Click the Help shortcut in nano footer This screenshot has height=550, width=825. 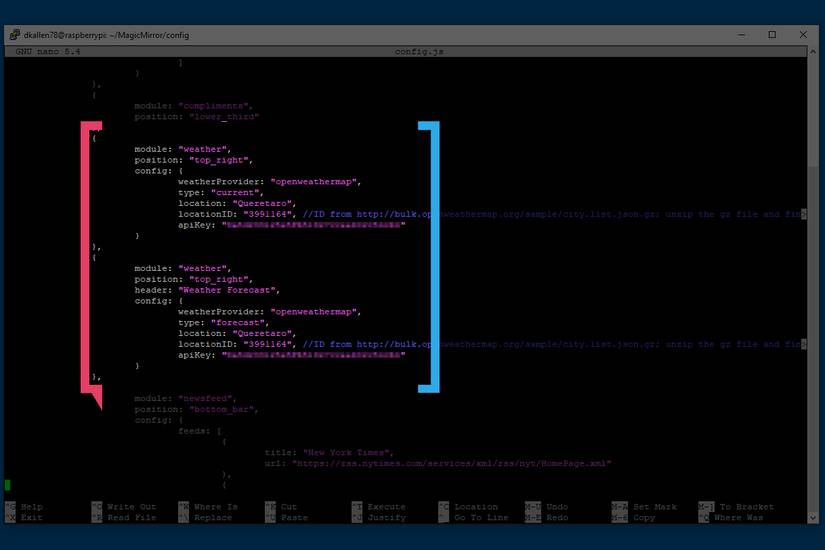click(30, 507)
